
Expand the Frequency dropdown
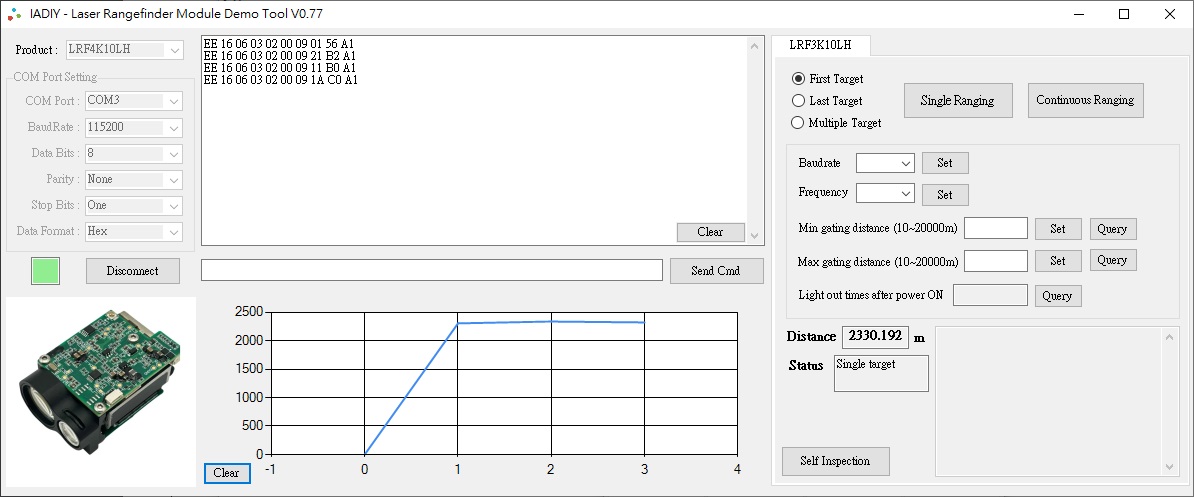click(886, 194)
